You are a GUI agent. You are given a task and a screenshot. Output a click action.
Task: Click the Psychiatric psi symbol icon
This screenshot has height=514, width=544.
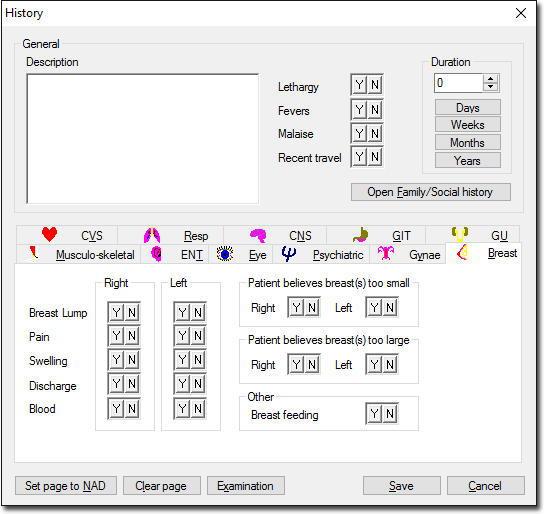pyautogui.click(x=288, y=254)
